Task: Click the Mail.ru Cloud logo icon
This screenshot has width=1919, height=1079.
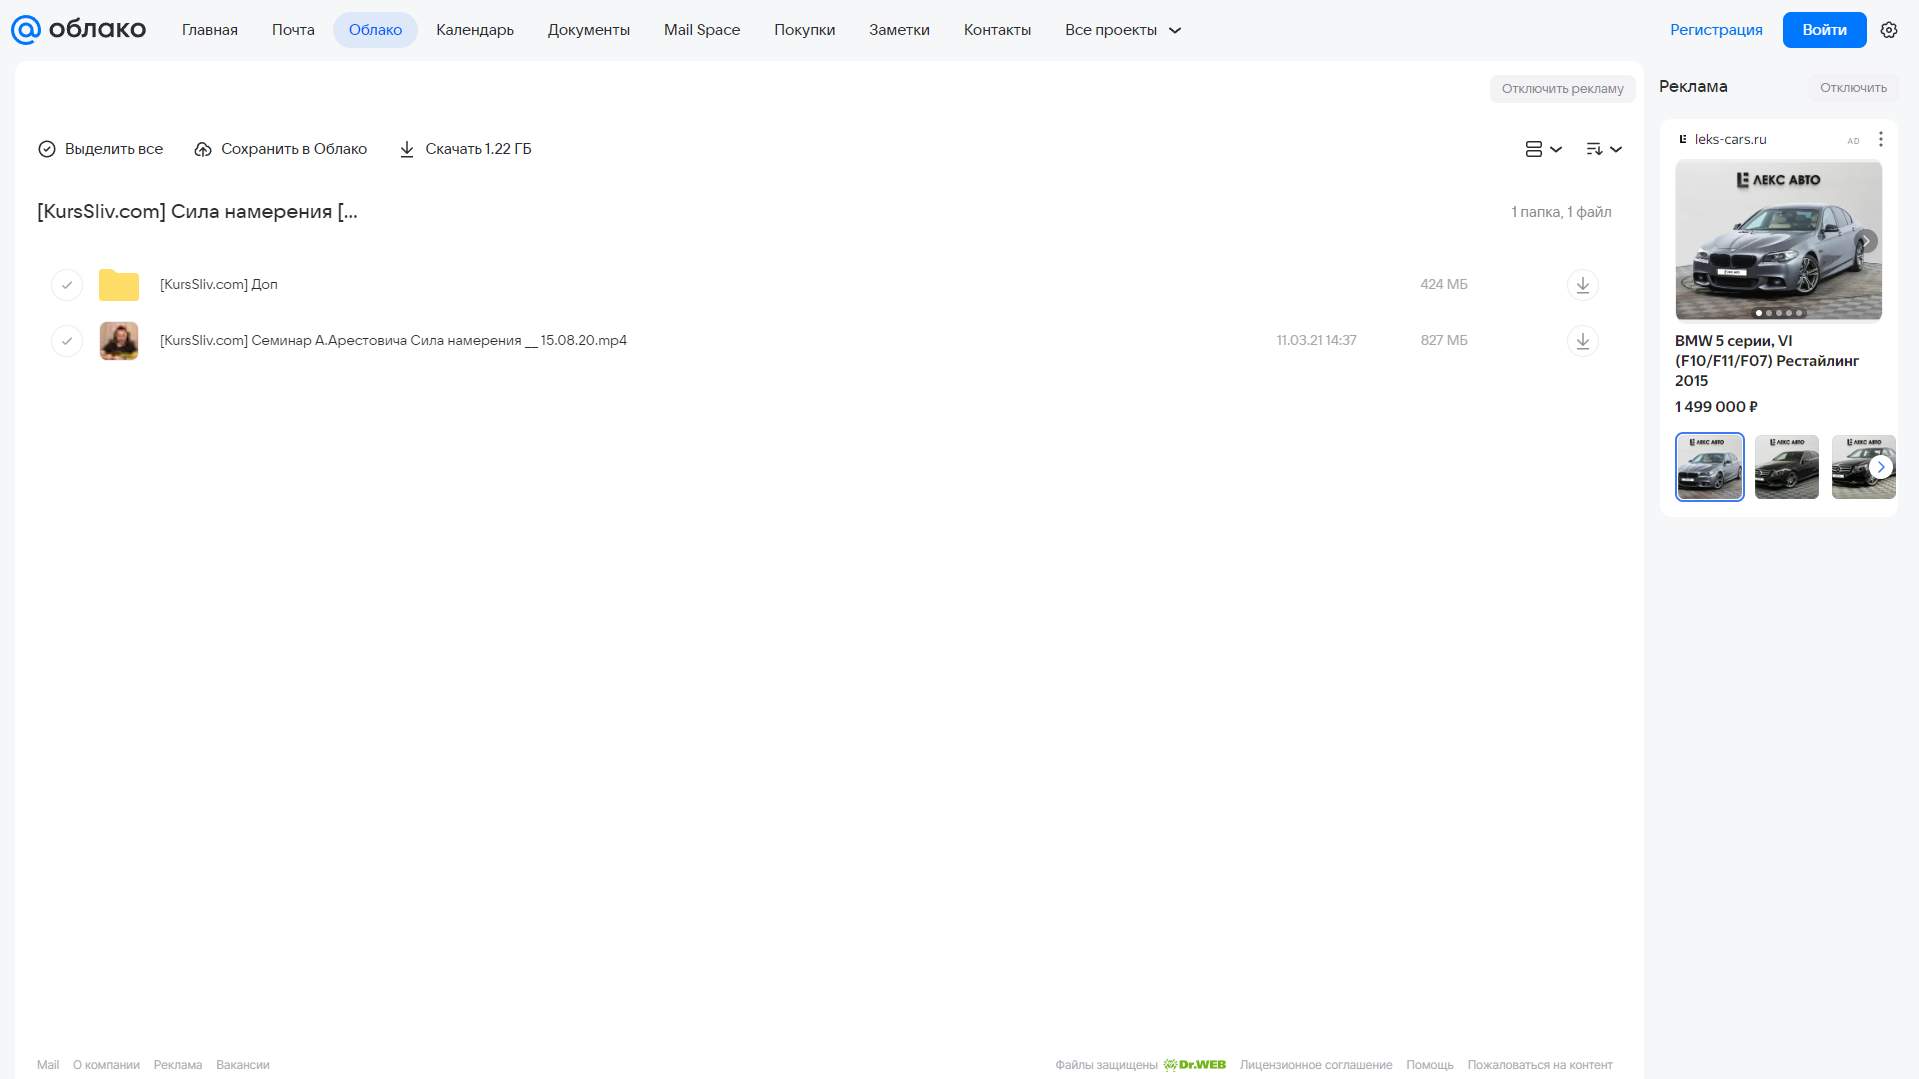Action: (26, 30)
